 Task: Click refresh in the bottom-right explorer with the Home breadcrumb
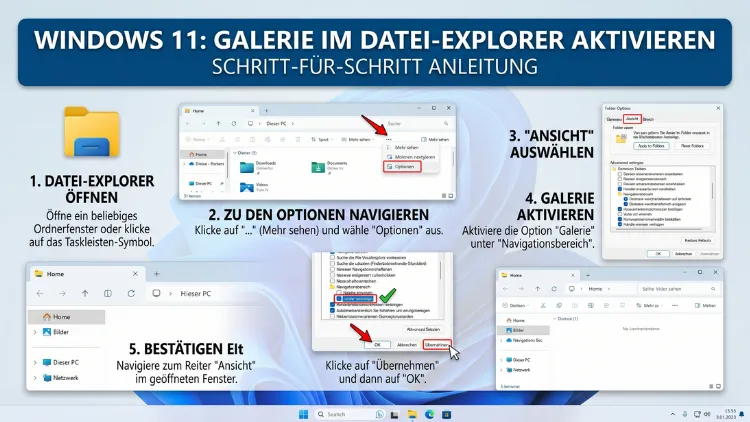(x=554, y=289)
